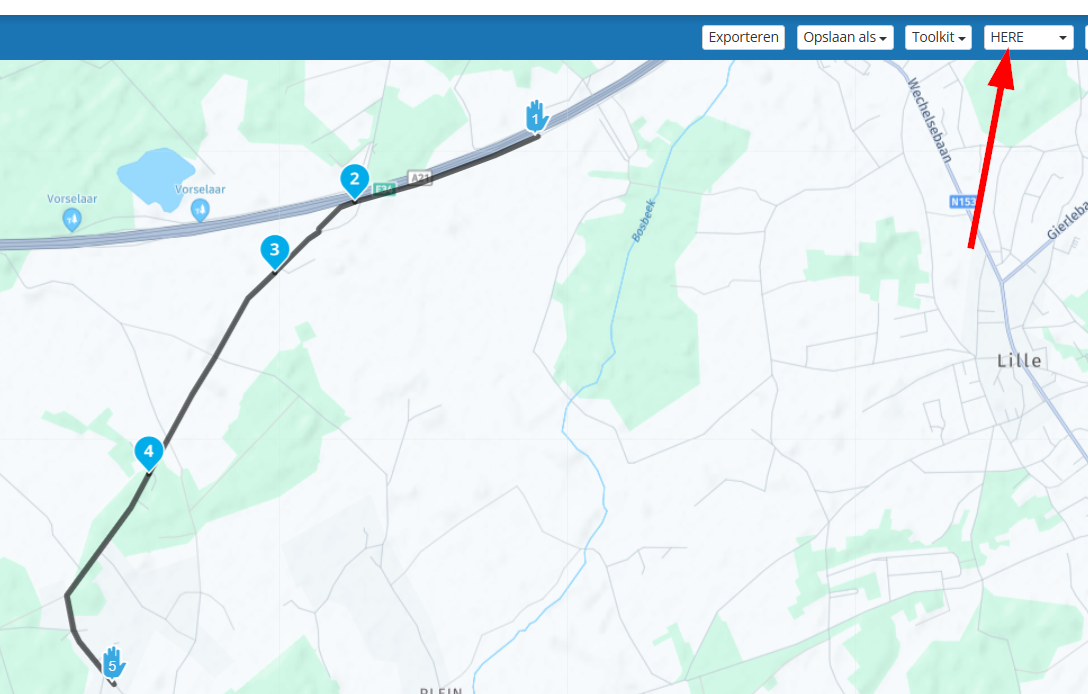This screenshot has height=694, width=1088.
Task: Click waypoint pin number 4
Action: click(x=148, y=453)
